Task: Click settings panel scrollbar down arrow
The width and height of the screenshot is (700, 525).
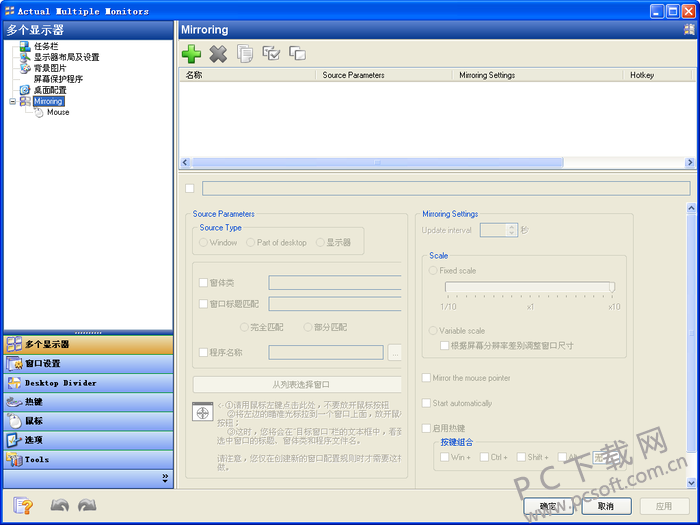Action: 691,483
